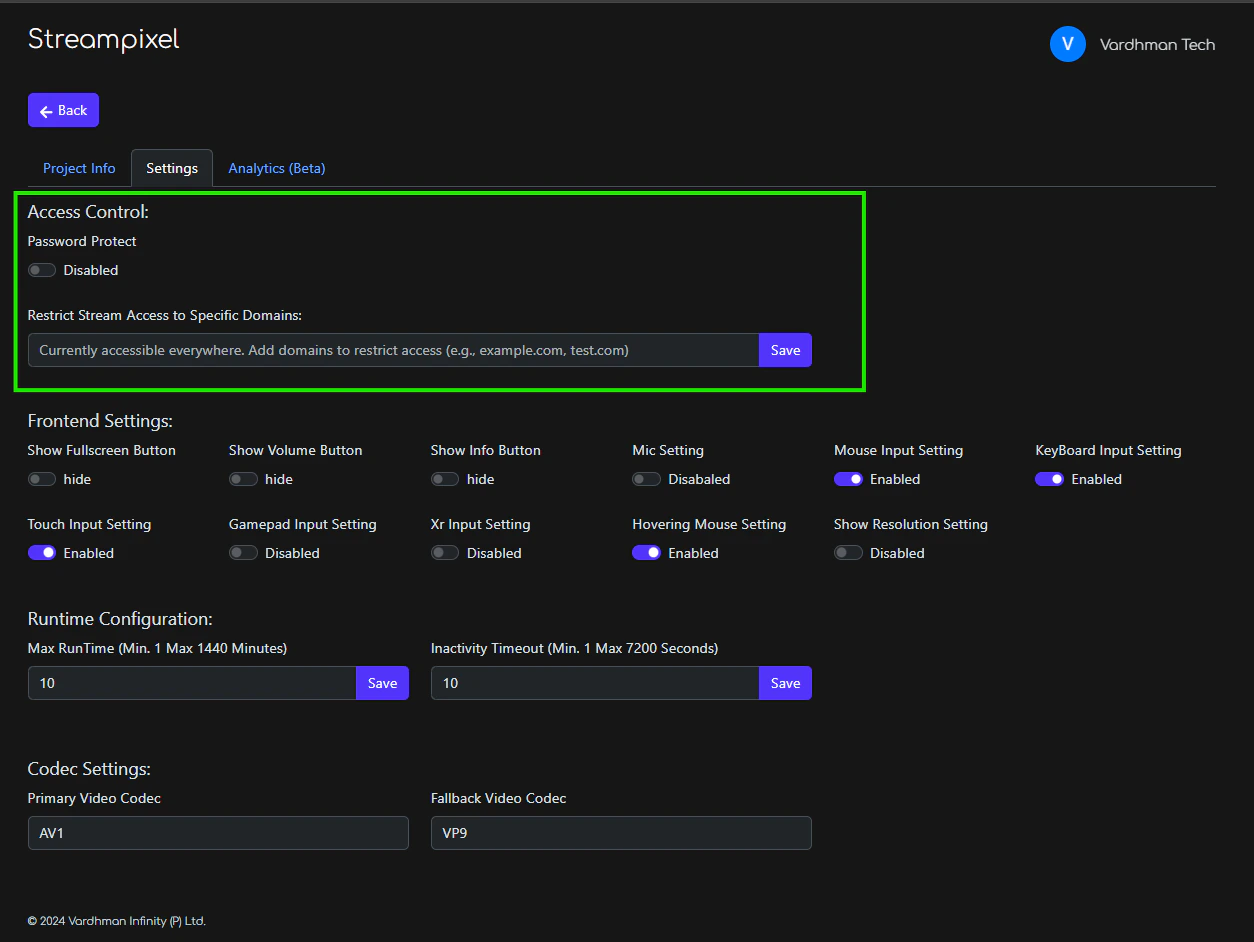Toggle Show Info Button switch
The height and width of the screenshot is (942, 1254).
[x=445, y=479]
